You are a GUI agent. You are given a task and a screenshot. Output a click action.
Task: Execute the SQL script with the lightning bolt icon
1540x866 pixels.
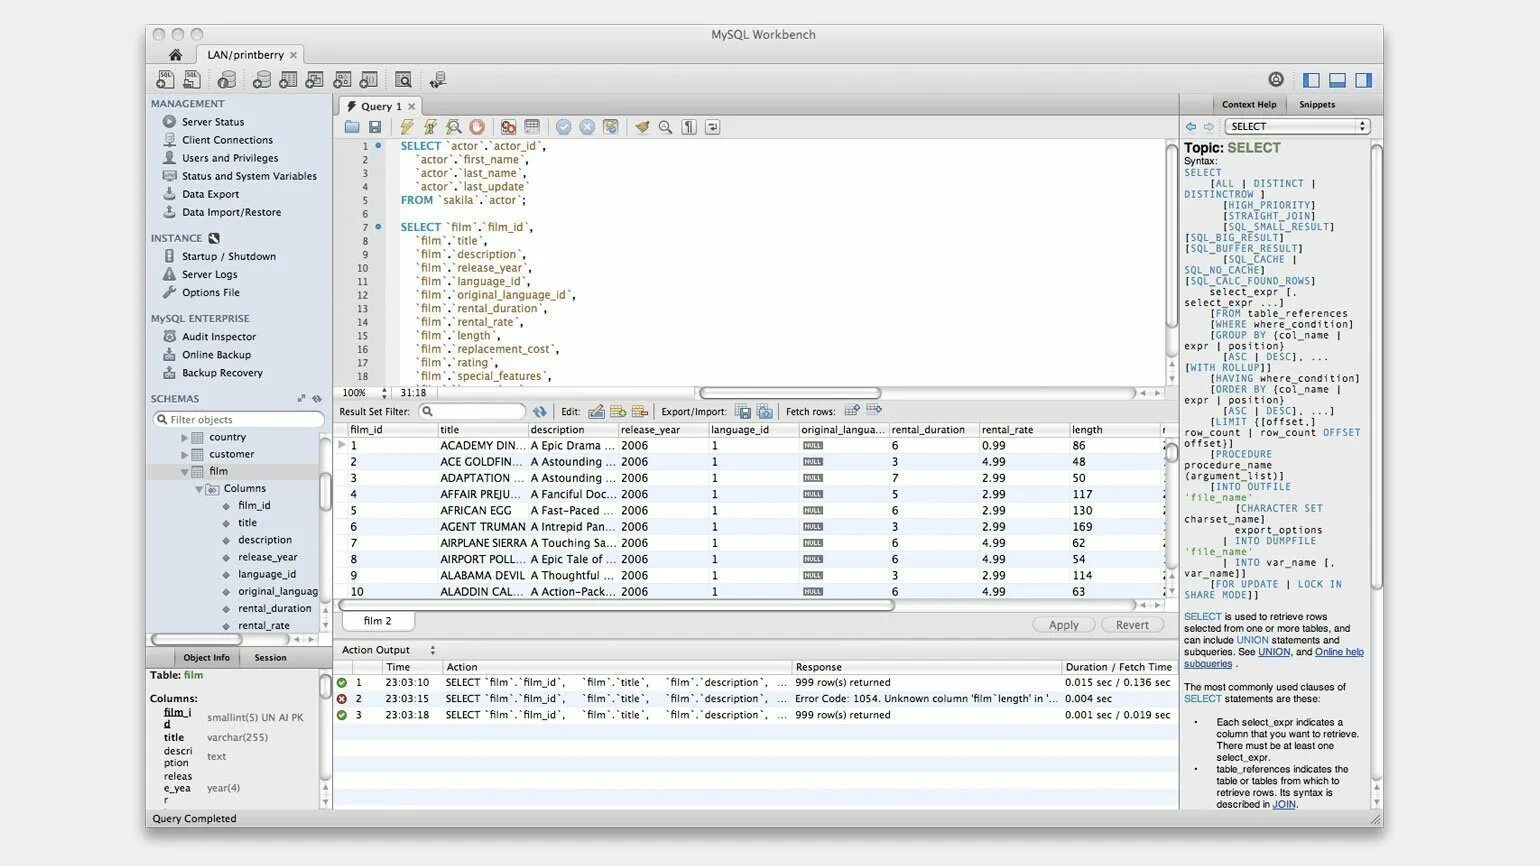click(x=406, y=127)
